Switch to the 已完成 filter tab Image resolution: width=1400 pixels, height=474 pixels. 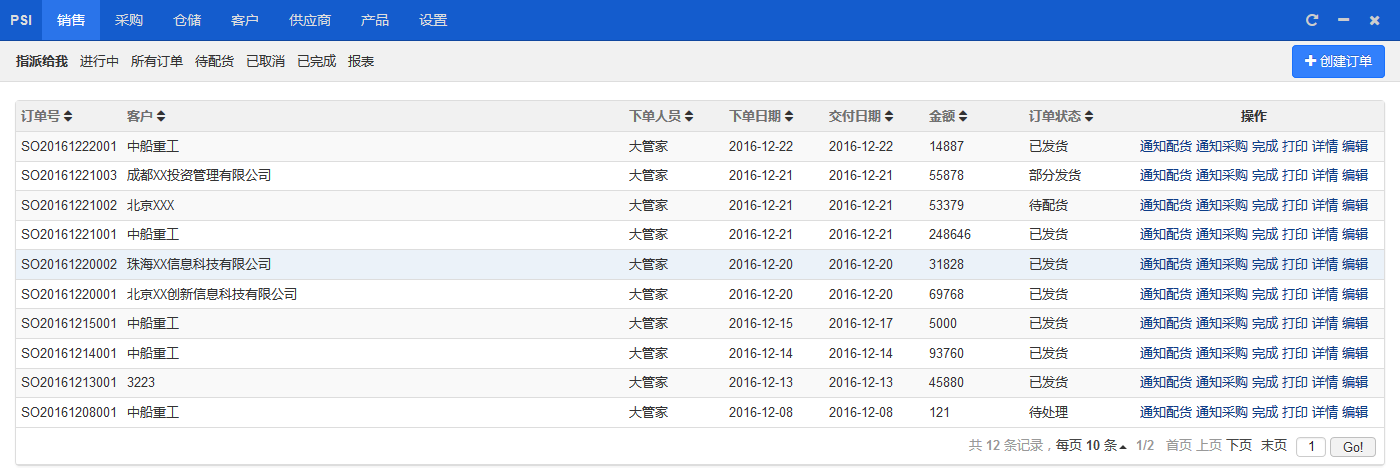click(316, 62)
